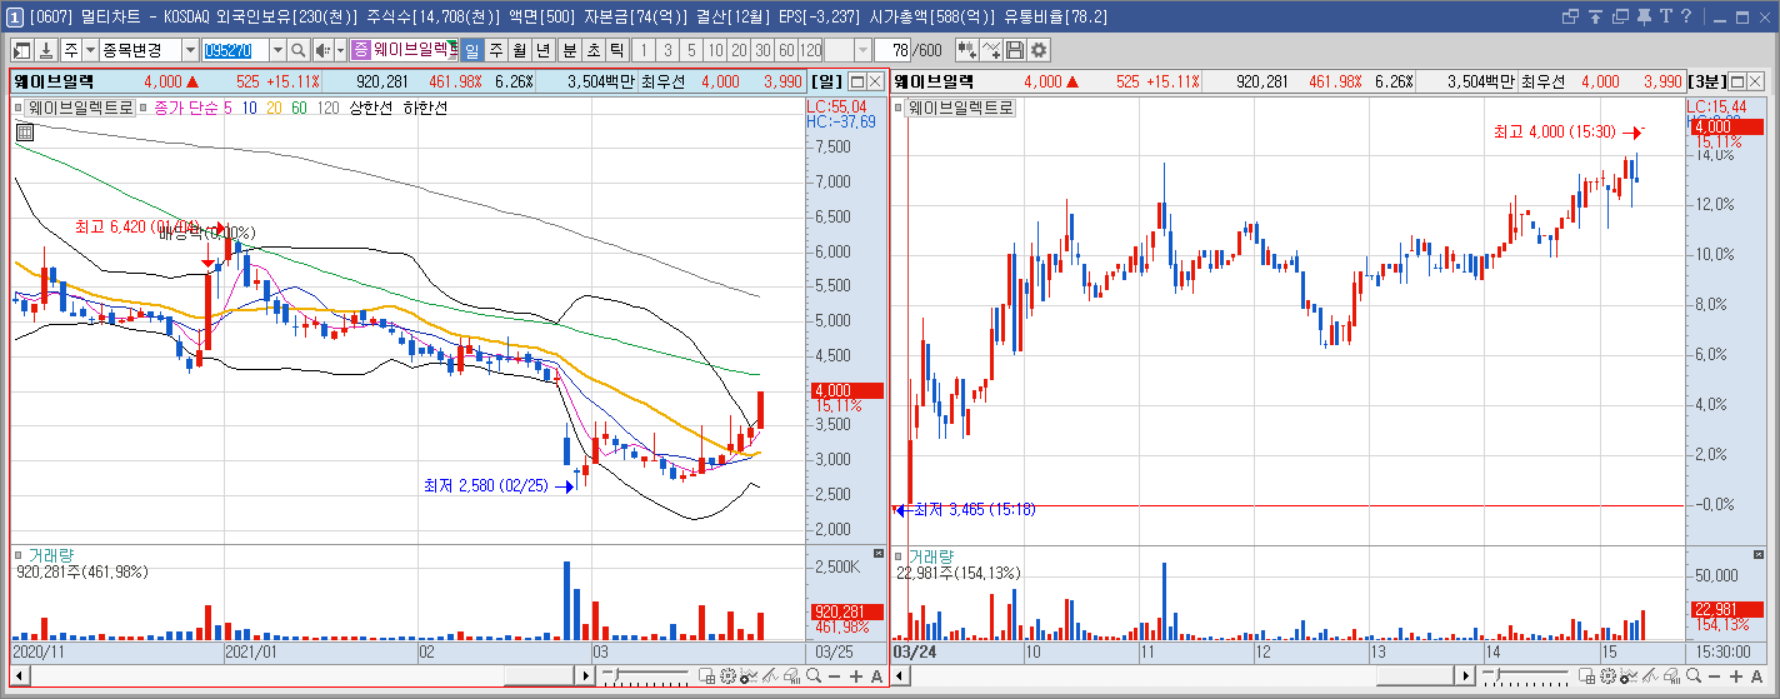Image resolution: width=1780 pixels, height=699 pixels.
Task: Adjust the zoom slider under the daily chart
Action: coord(647,677)
